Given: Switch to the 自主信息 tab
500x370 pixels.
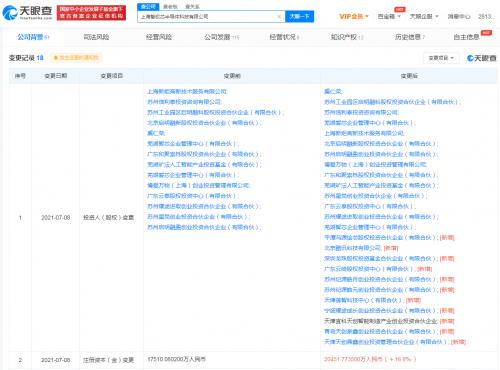Looking at the screenshot, I should pos(466,37).
